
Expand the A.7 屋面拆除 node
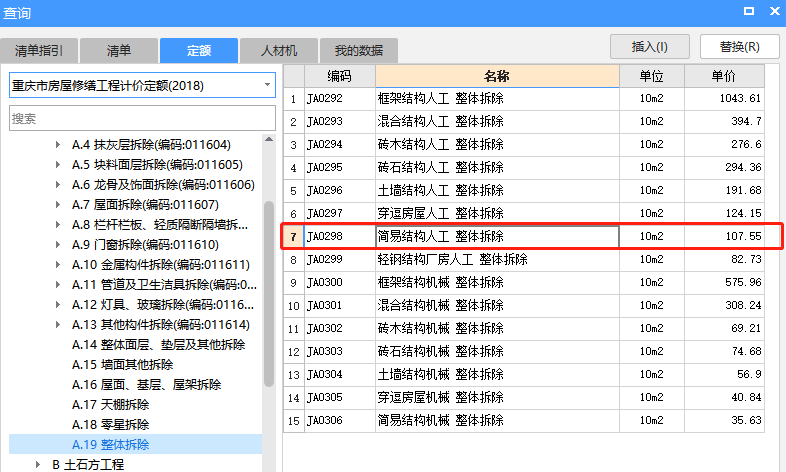(58, 205)
